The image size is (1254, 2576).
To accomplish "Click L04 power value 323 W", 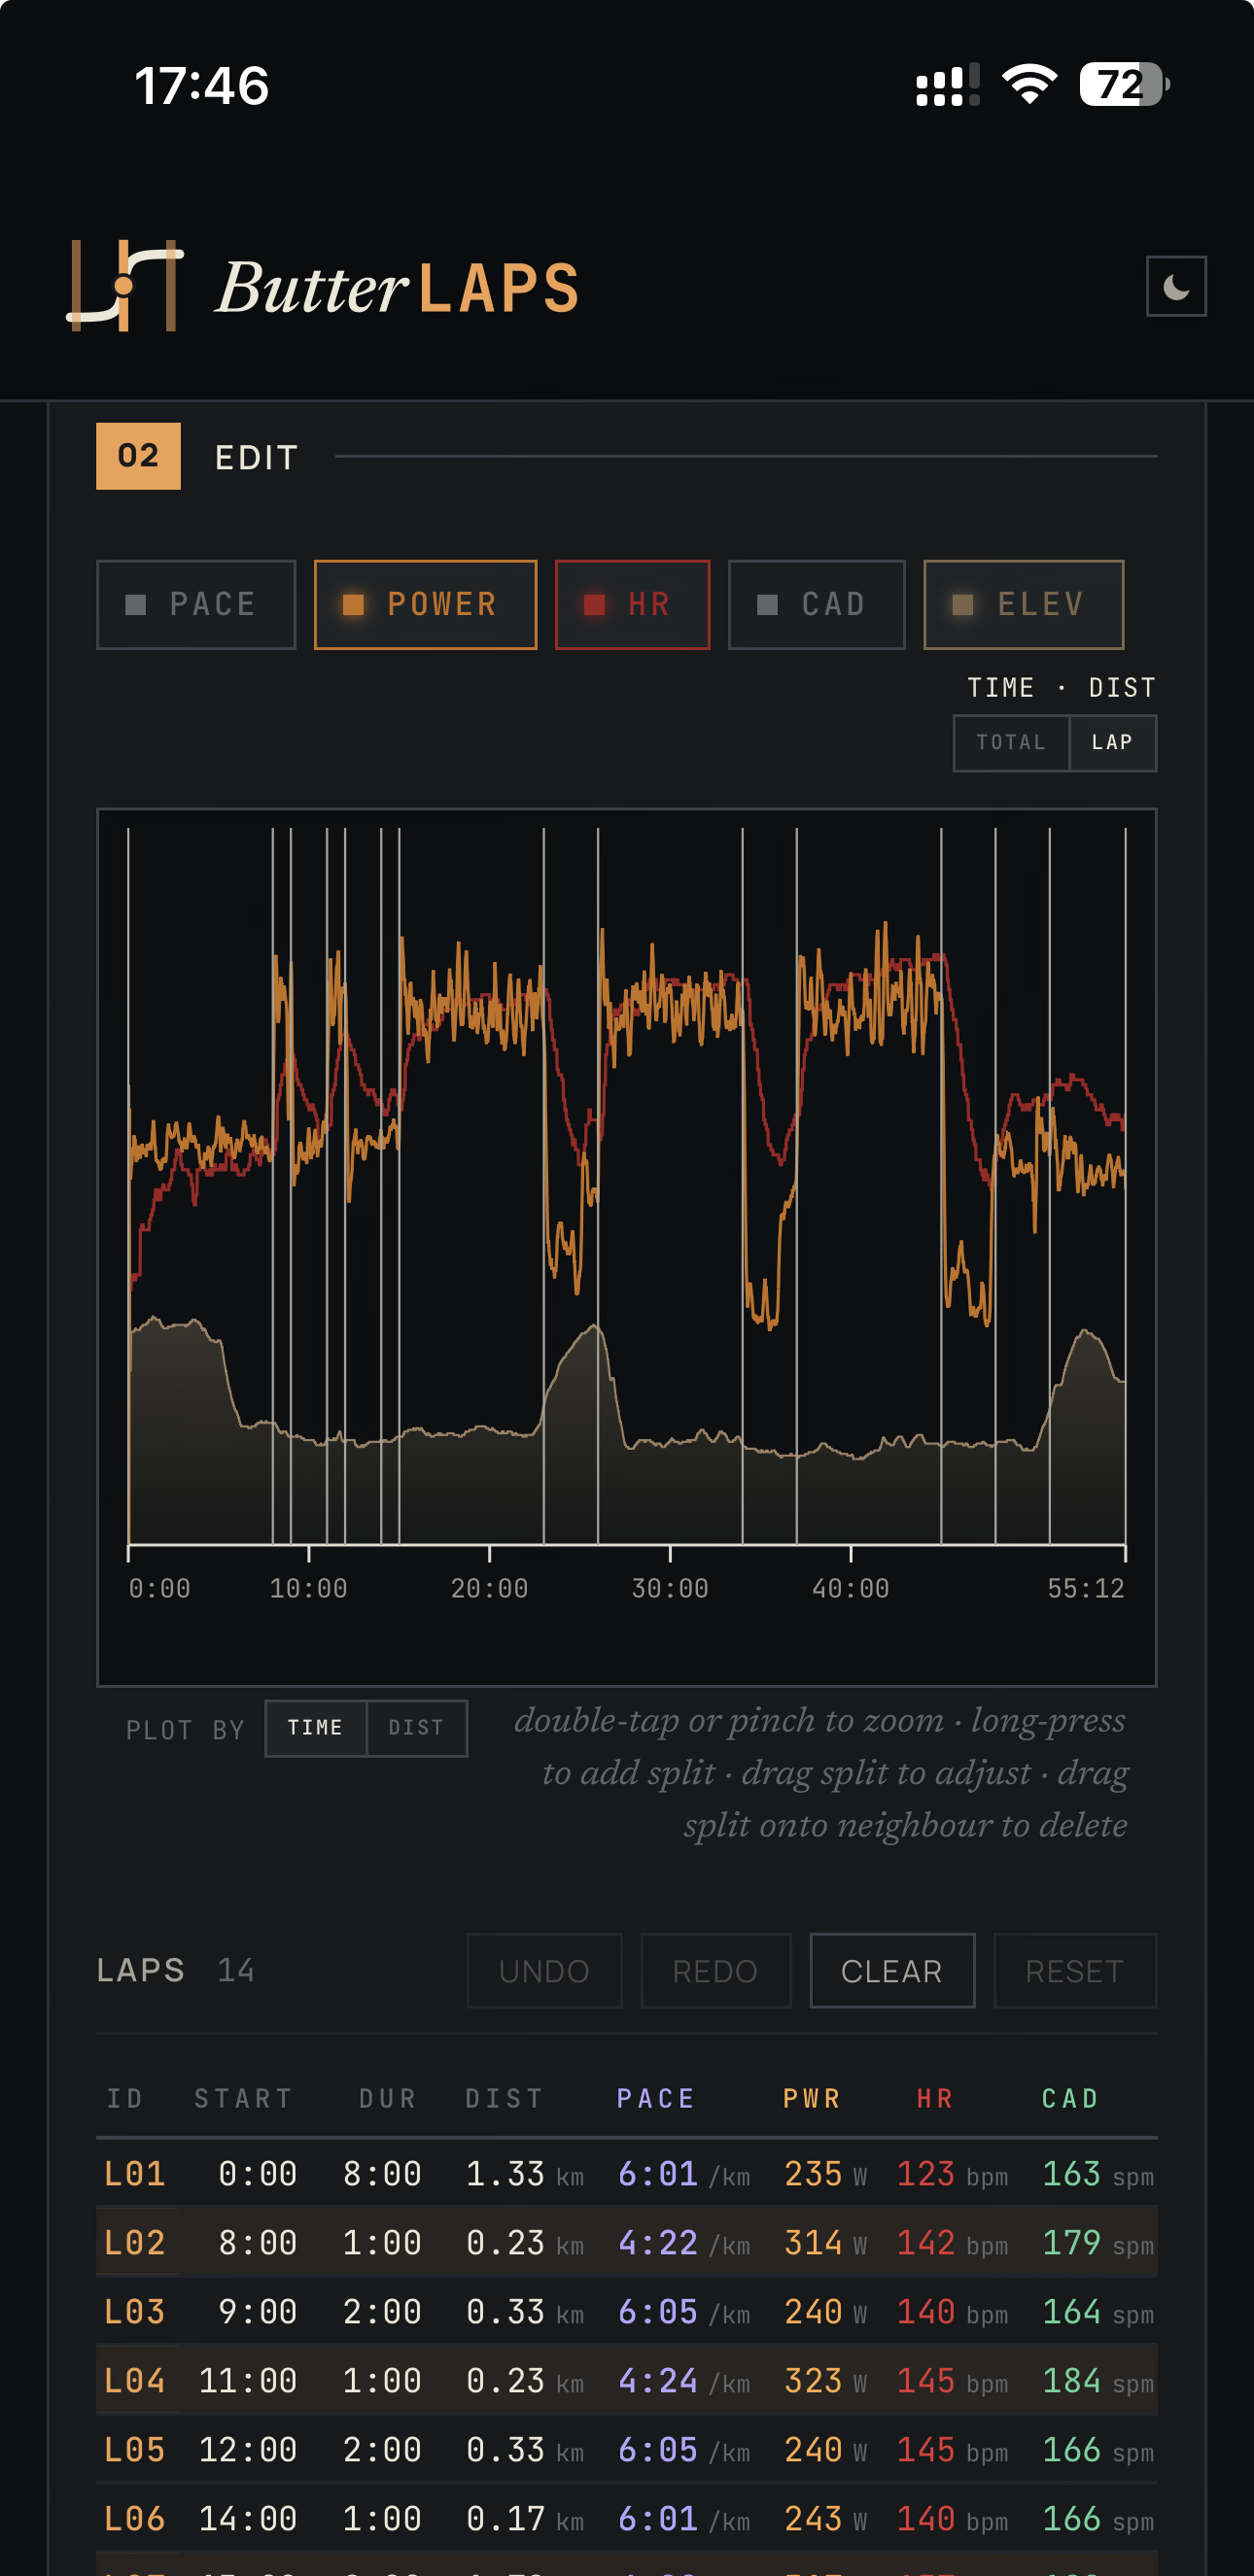I will tap(825, 2381).
